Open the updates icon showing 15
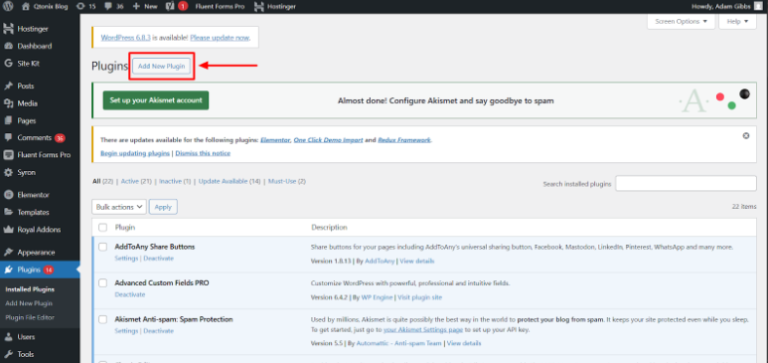This screenshot has height=363, width=768. [x=80, y=6]
